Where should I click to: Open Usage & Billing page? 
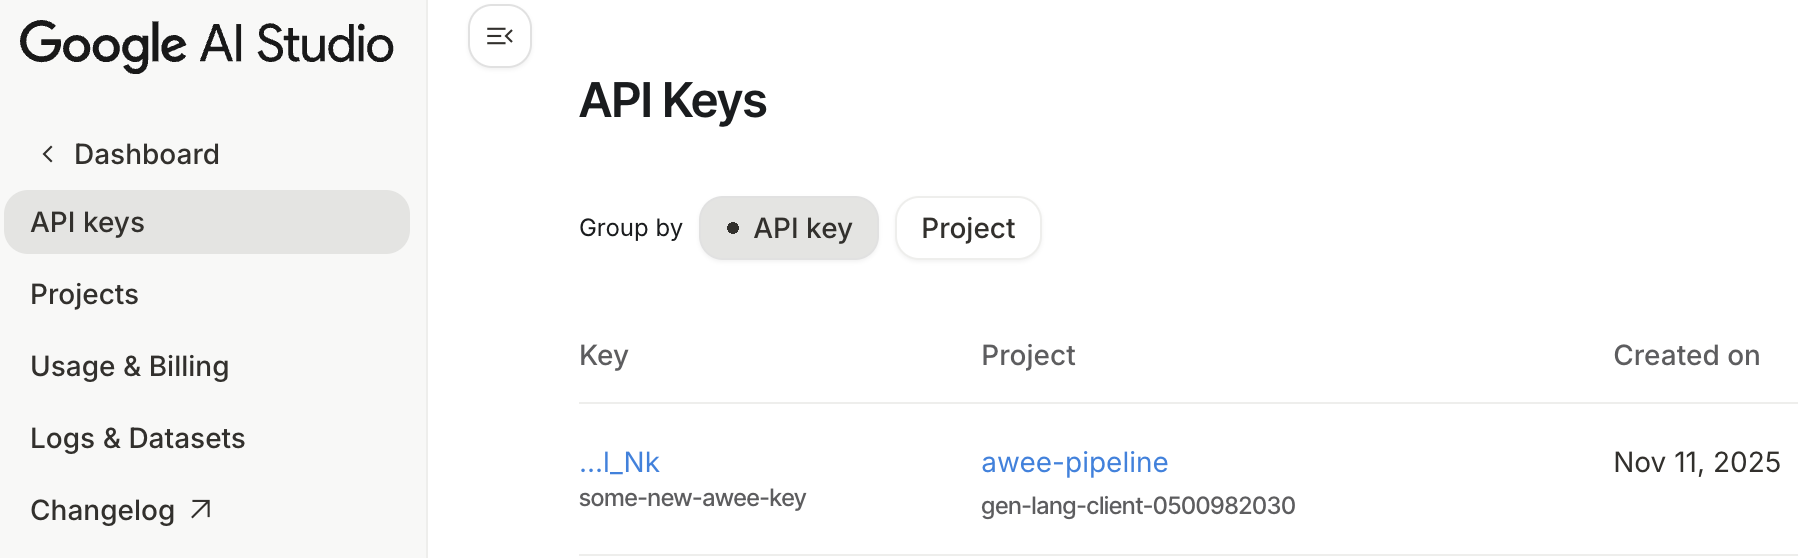pos(130,366)
